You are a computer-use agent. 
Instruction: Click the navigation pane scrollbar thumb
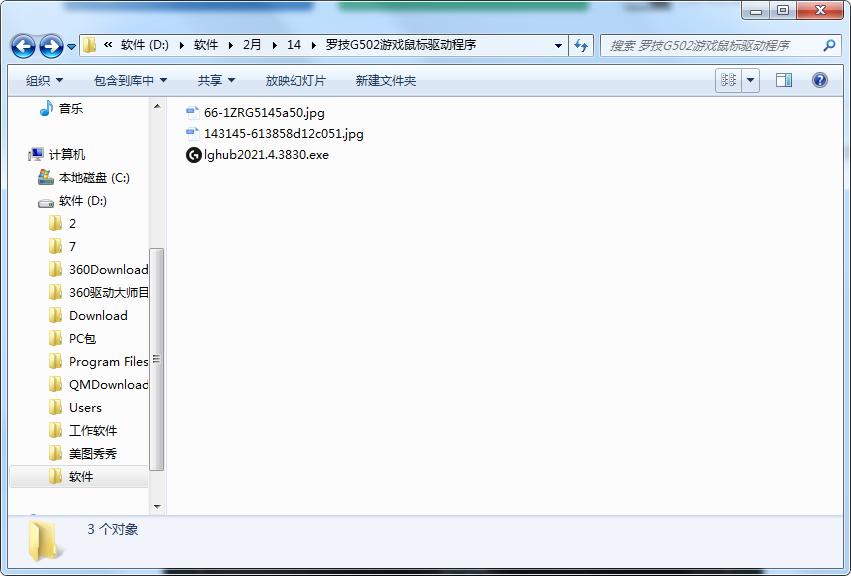click(156, 359)
